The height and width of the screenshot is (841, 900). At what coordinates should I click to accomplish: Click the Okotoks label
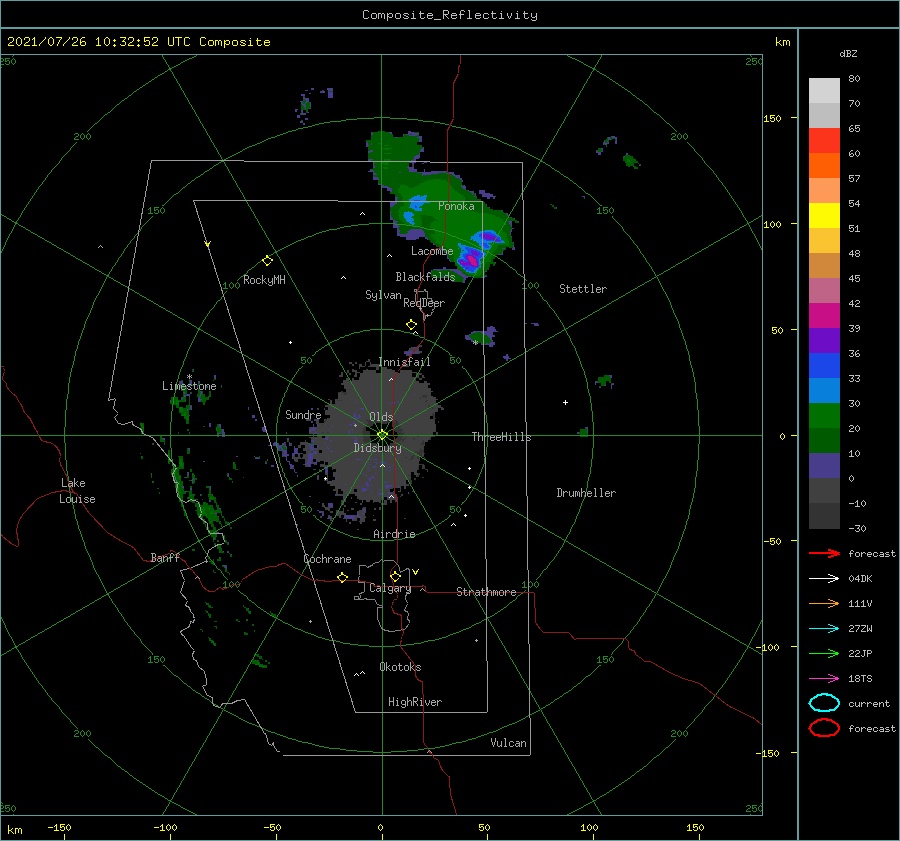click(400, 667)
